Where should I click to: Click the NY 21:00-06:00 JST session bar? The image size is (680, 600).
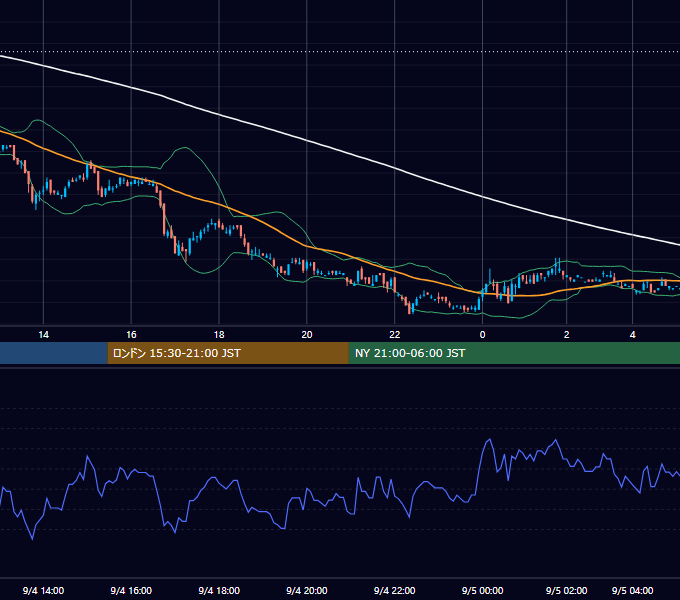pos(514,353)
